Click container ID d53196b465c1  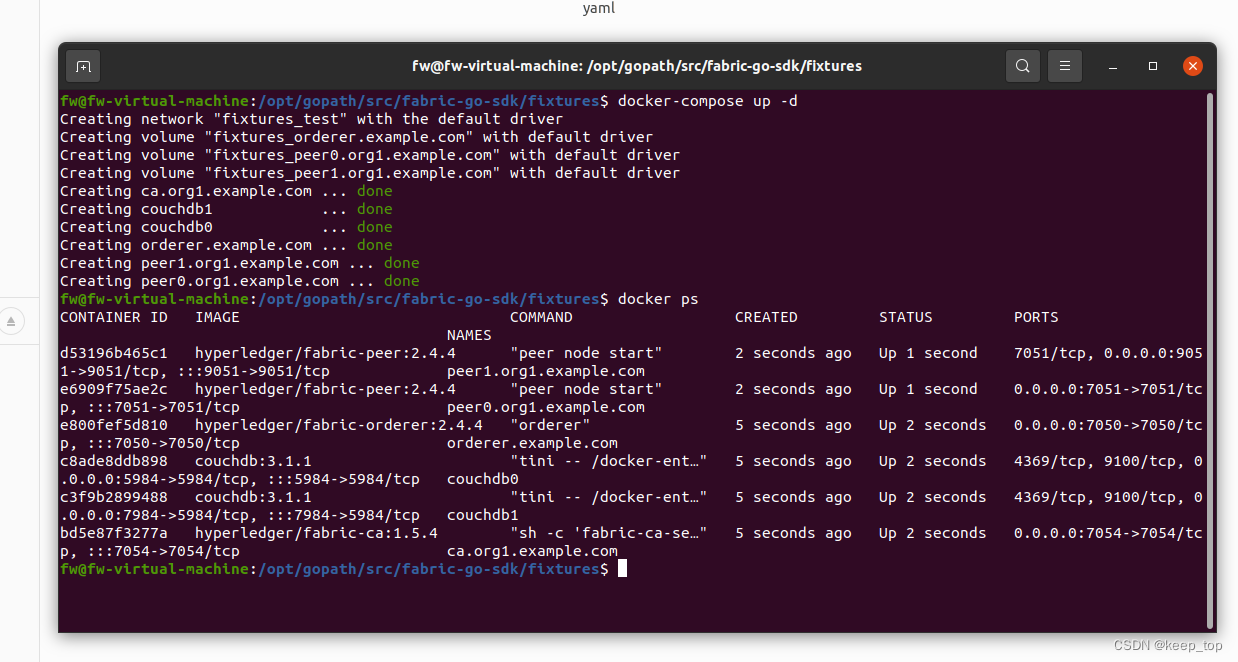tap(113, 352)
